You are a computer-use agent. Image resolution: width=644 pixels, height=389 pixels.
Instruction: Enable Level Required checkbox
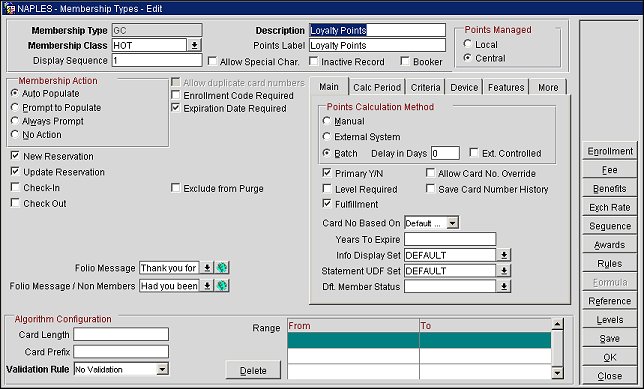(x=327, y=189)
